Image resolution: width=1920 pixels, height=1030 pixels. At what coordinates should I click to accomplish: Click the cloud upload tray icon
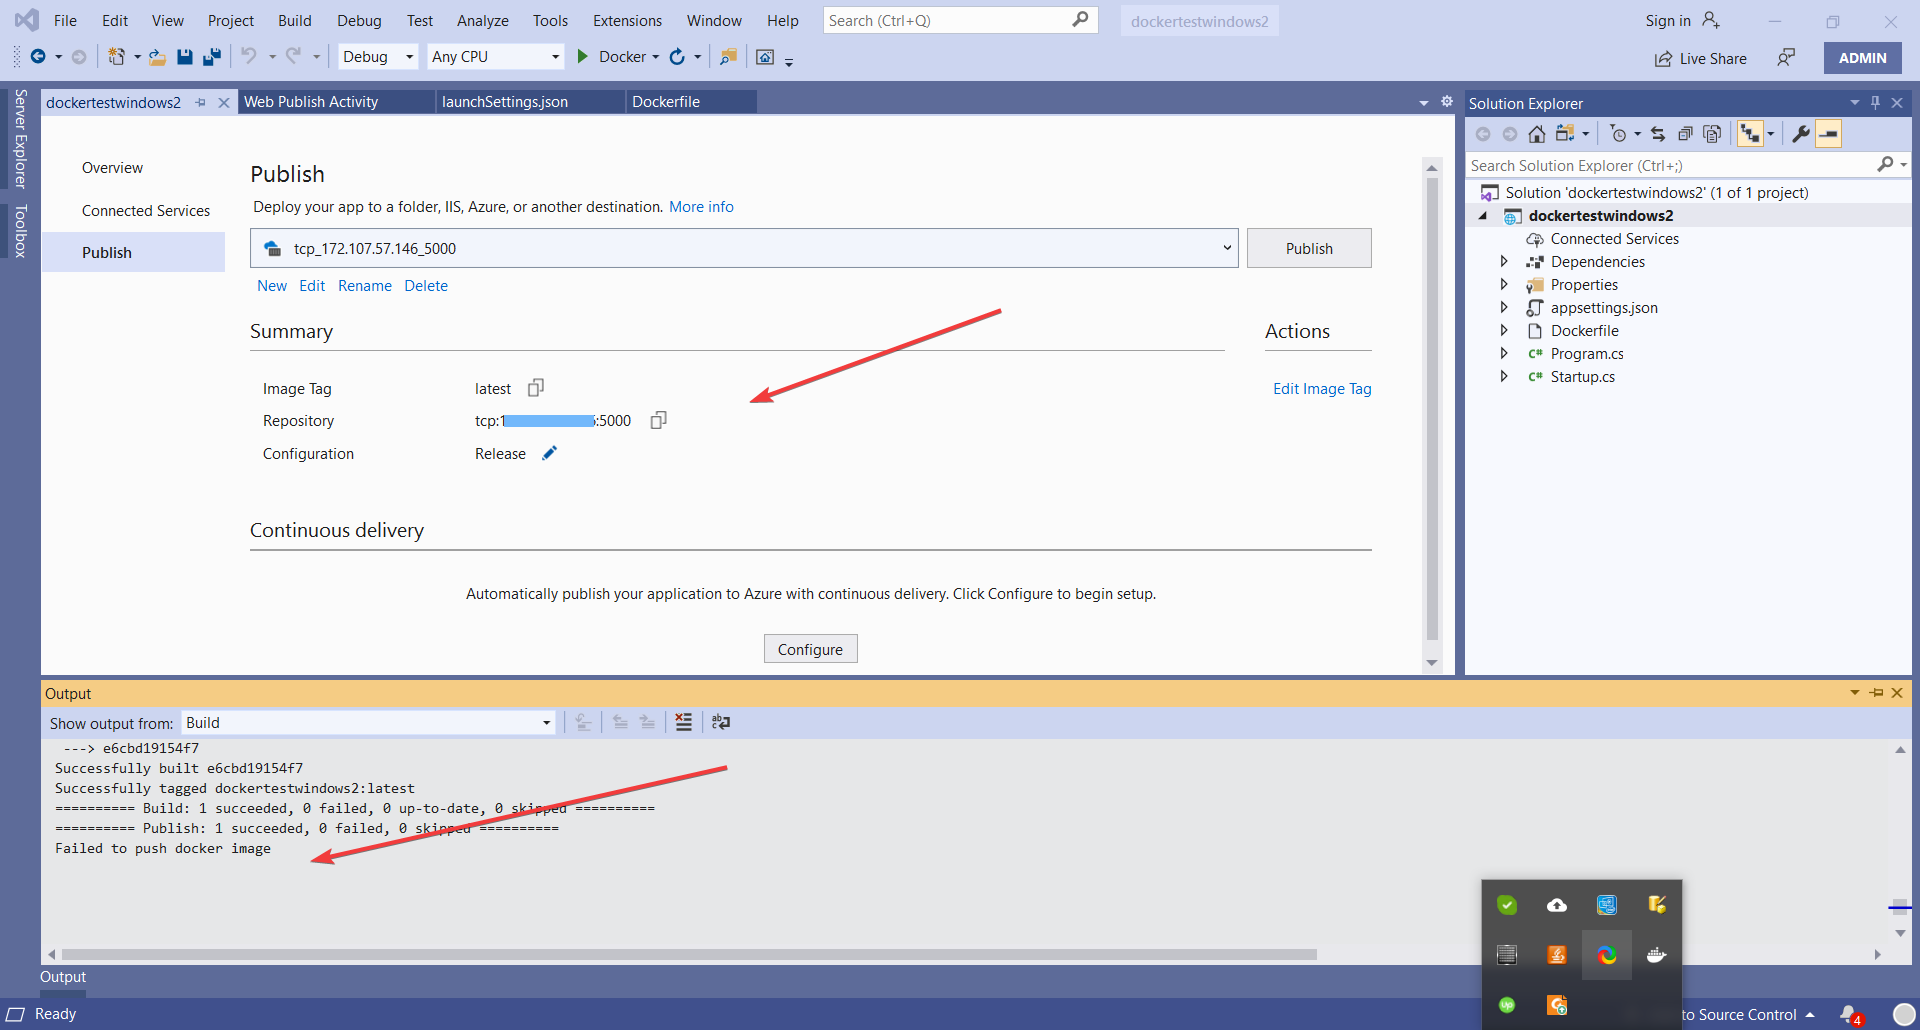[1557, 905]
